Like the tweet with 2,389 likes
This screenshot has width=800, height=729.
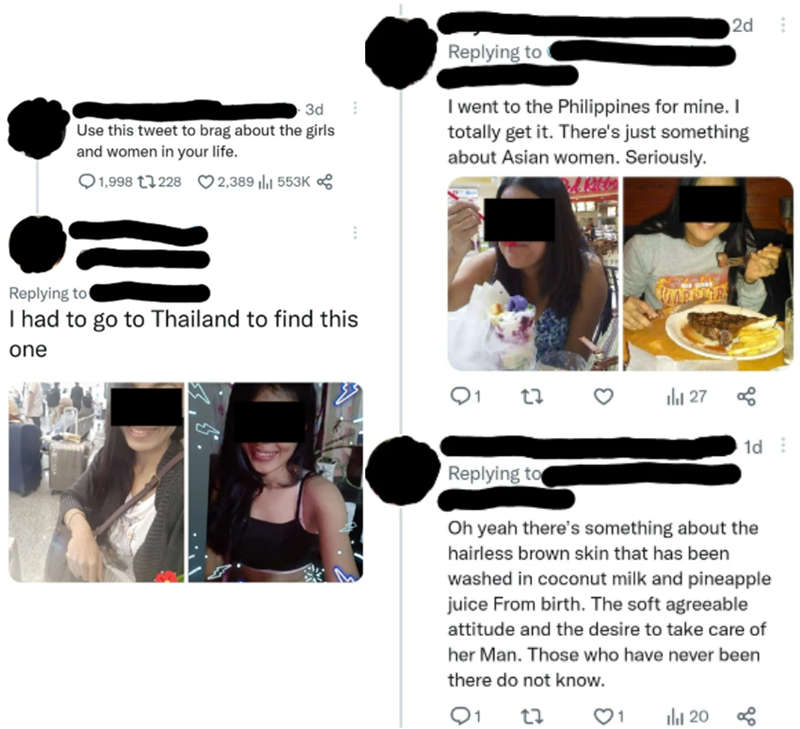pos(205,182)
